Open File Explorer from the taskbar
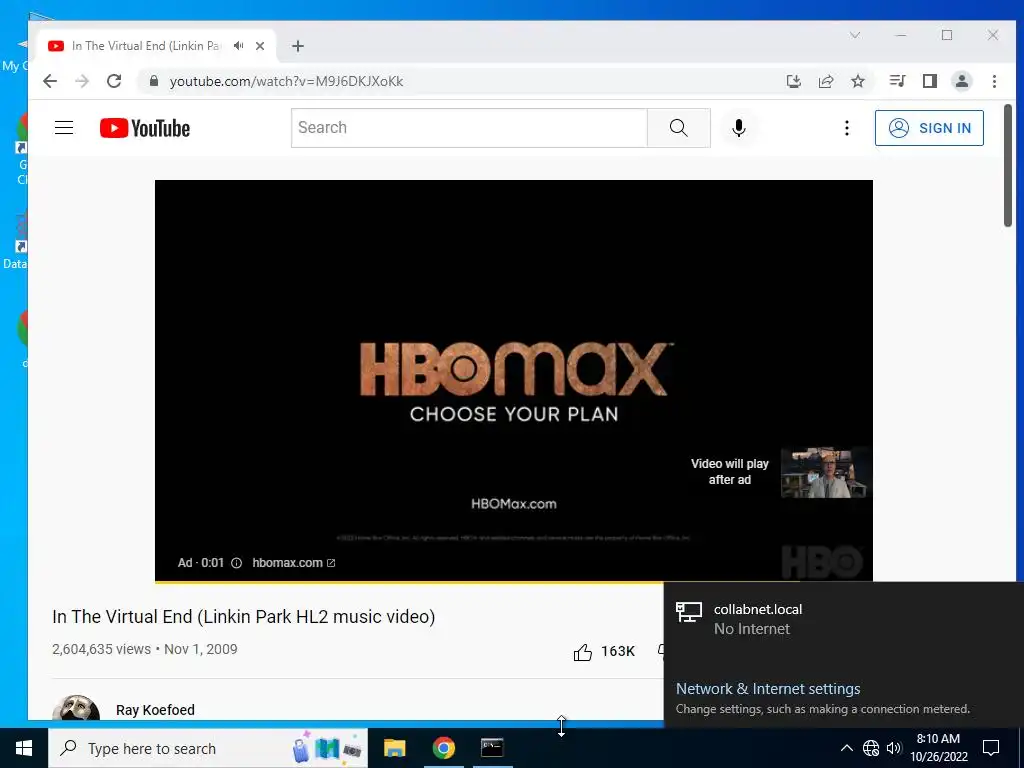The image size is (1024, 768). tap(394, 748)
